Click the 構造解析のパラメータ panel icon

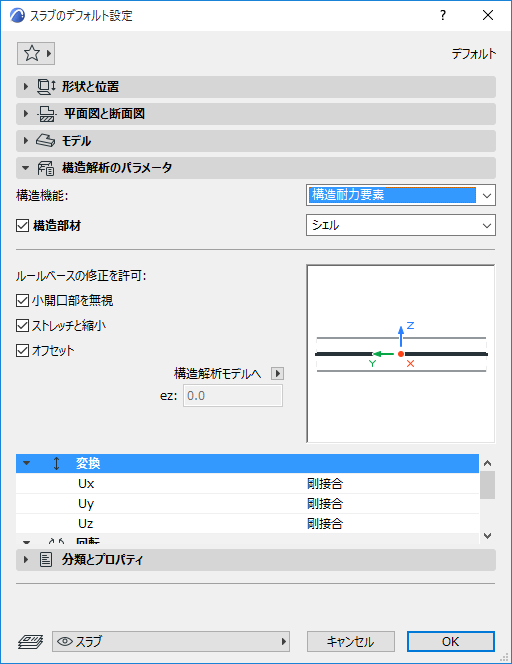click(46, 168)
